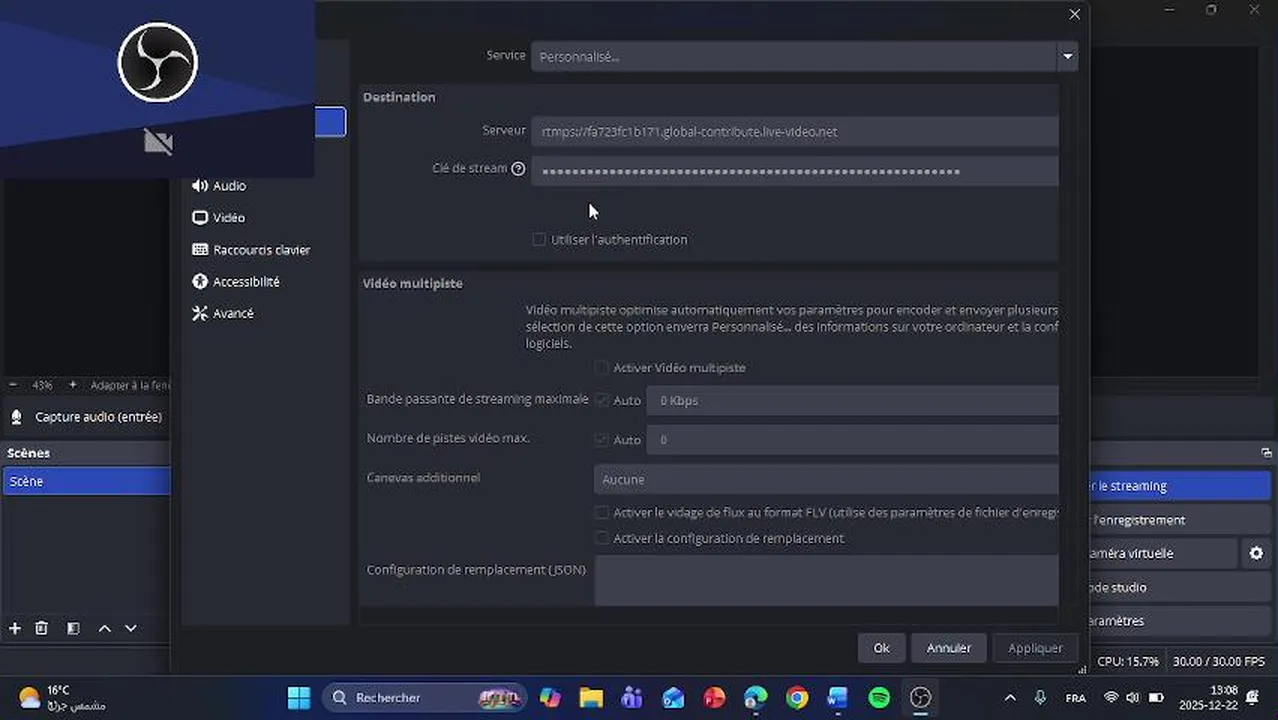The image size is (1278, 720).
Task: Open the Windows Start menu
Action: click(298, 697)
